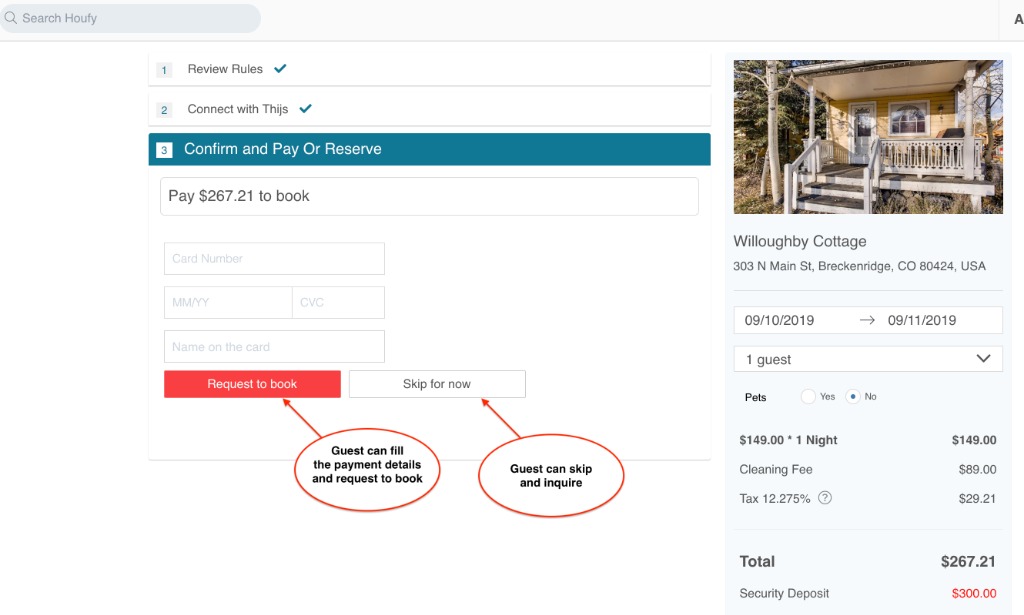Click the checkmark beside Review Rules
This screenshot has height=615, width=1024.
279,69
